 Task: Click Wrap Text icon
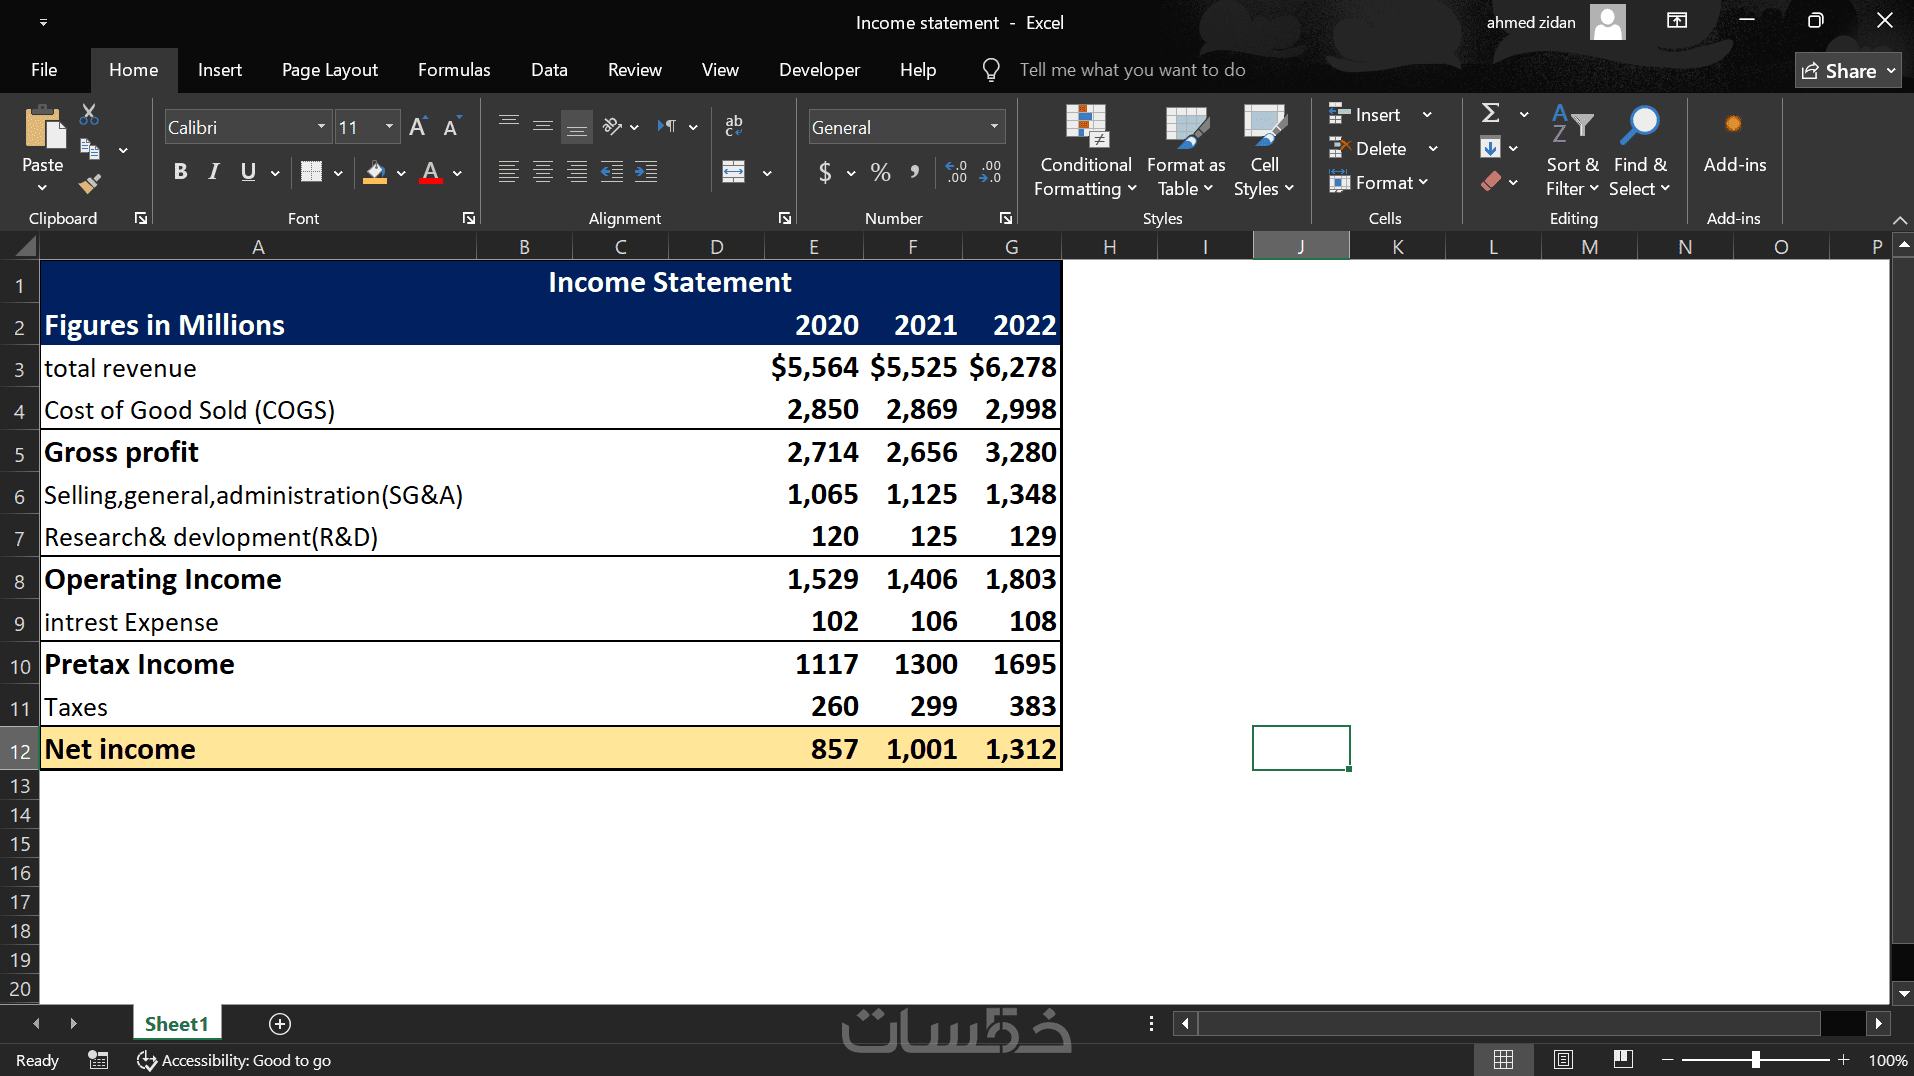734,126
